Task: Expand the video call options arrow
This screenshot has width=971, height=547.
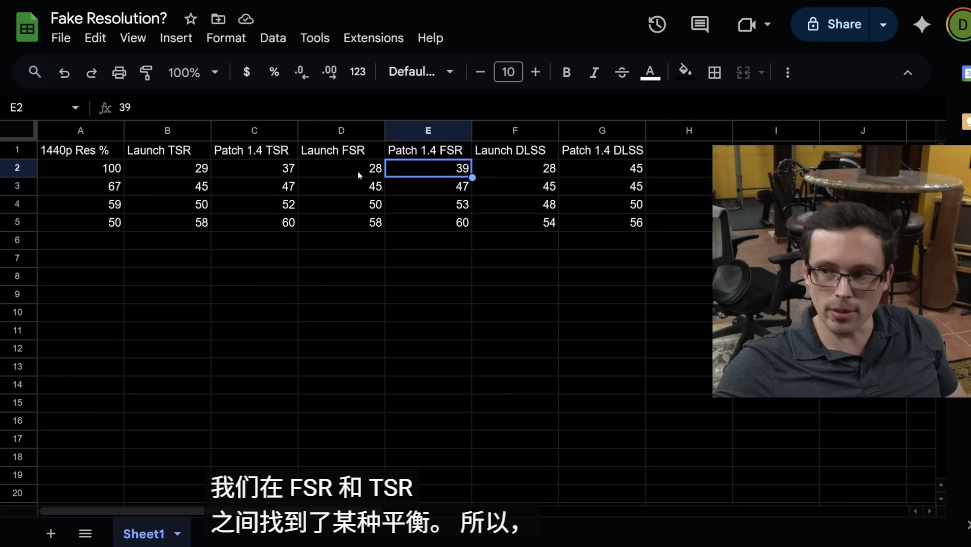Action: (767, 24)
